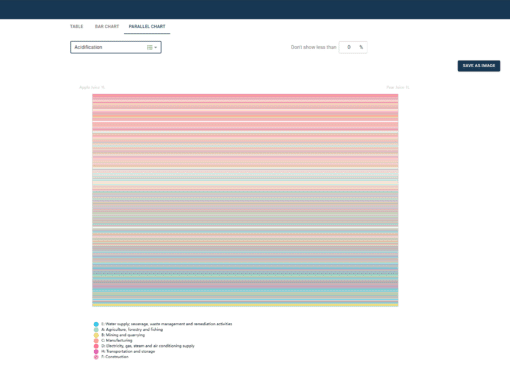The width and height of the screenshot is (510, 382).
Task: Click the yellow Mining and quarrying dot
Action: tap(96, 335)
